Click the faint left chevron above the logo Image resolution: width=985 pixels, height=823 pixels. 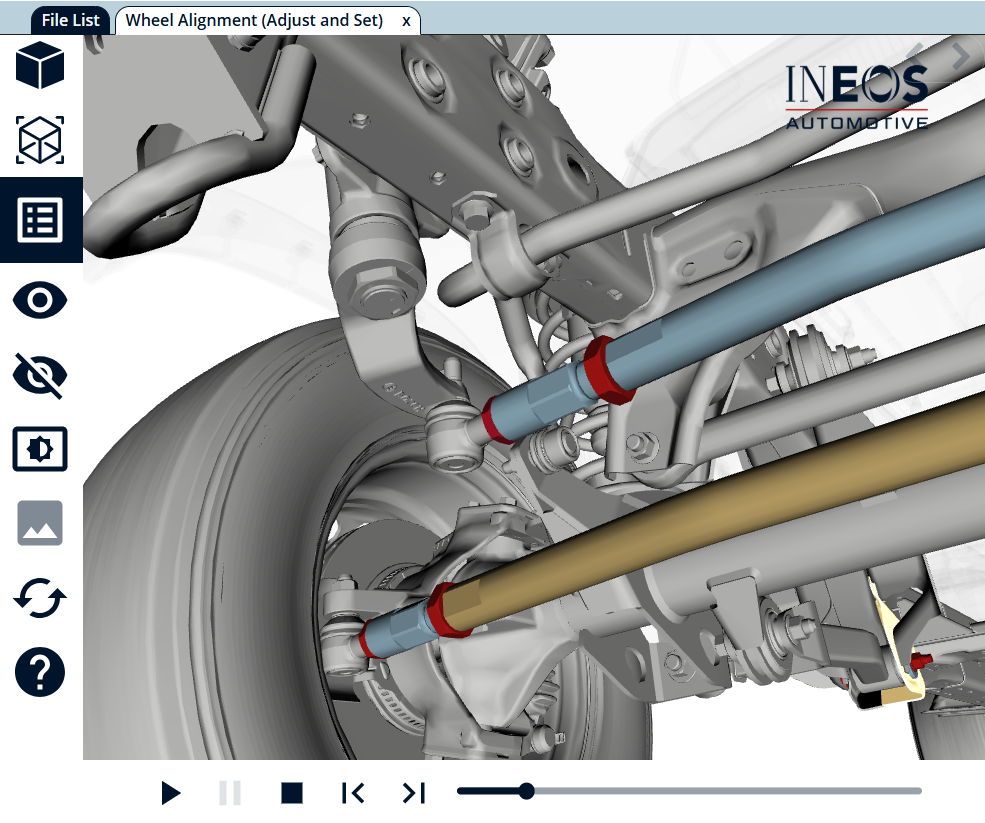(913, 53)
